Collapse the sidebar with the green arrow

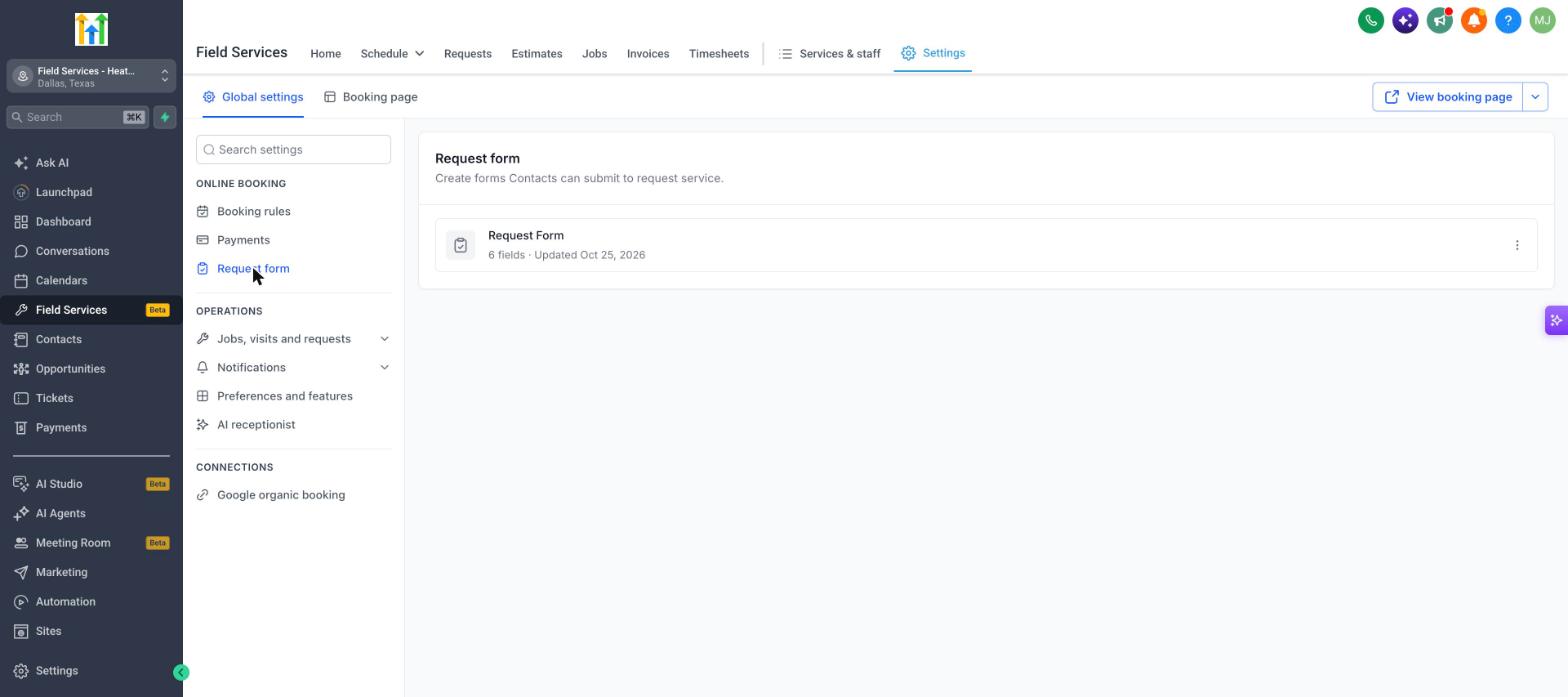coord(181,672)
